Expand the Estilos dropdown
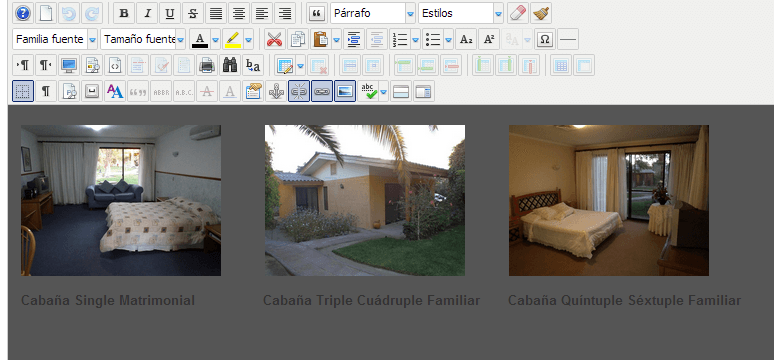The width and height of the screenshot is (774, 360). (461, 13)
